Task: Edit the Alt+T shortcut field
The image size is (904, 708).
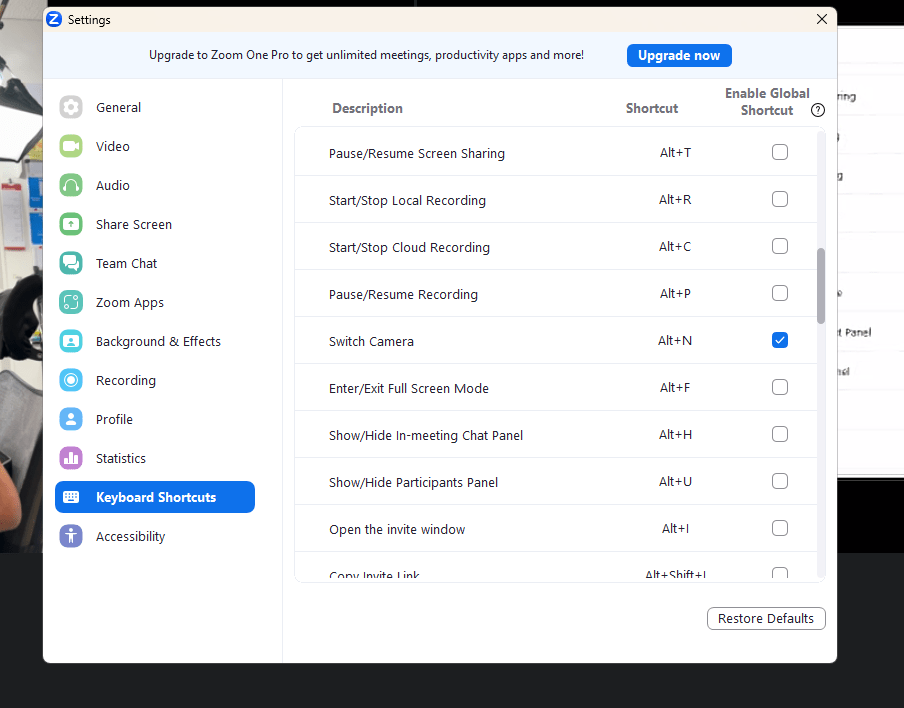Action: [x=675, y=153]
